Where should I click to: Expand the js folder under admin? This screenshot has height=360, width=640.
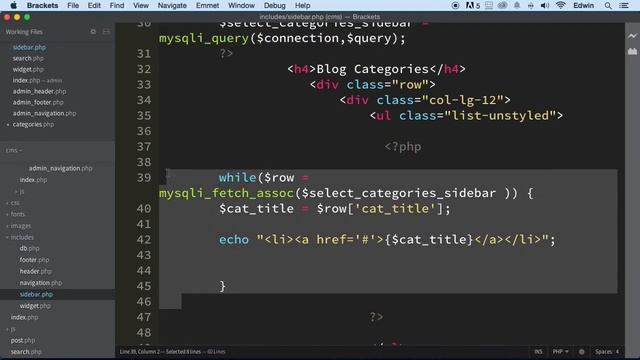tap(21, 191)
